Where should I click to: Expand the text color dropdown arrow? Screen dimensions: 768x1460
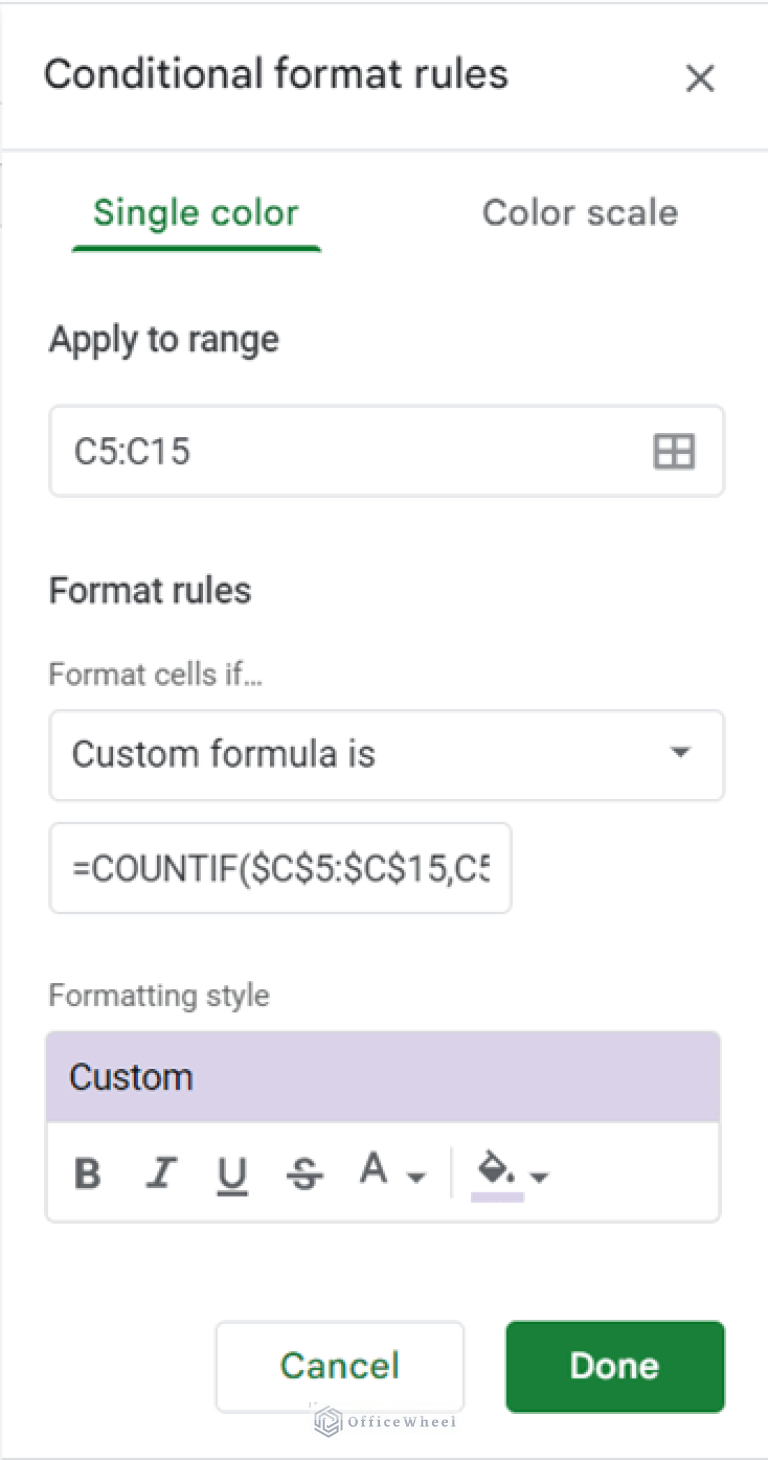[x=416, y=1177]
